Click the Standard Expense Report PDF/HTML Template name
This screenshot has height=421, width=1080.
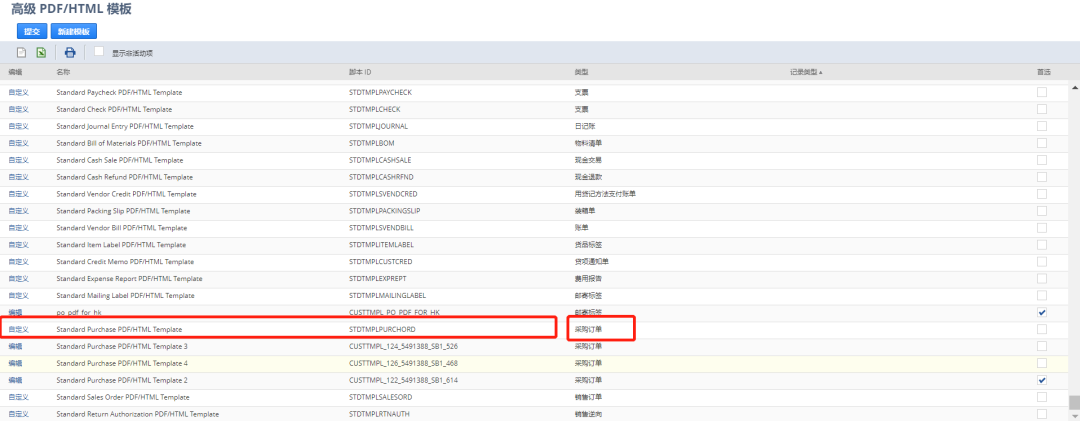(x=129, y=278)
